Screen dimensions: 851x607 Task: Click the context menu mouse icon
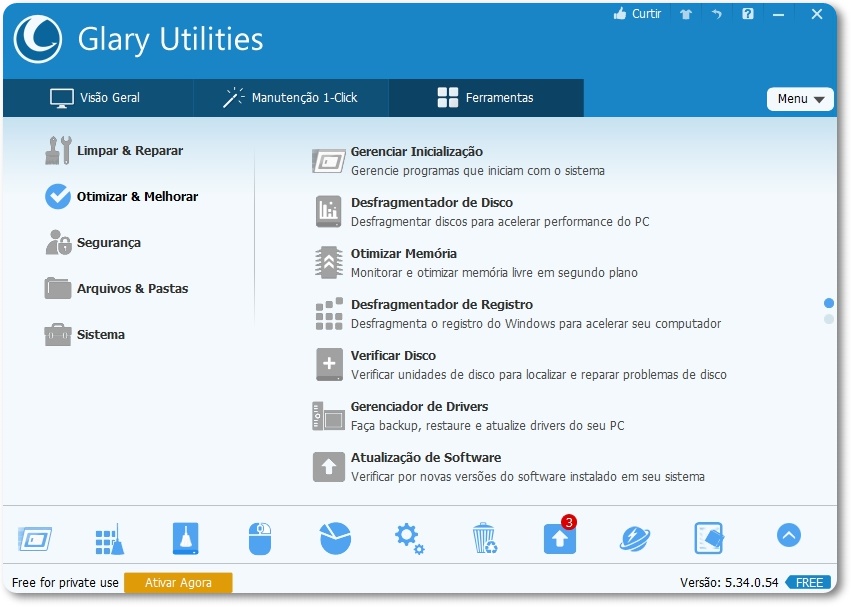[x=260, y=539]
